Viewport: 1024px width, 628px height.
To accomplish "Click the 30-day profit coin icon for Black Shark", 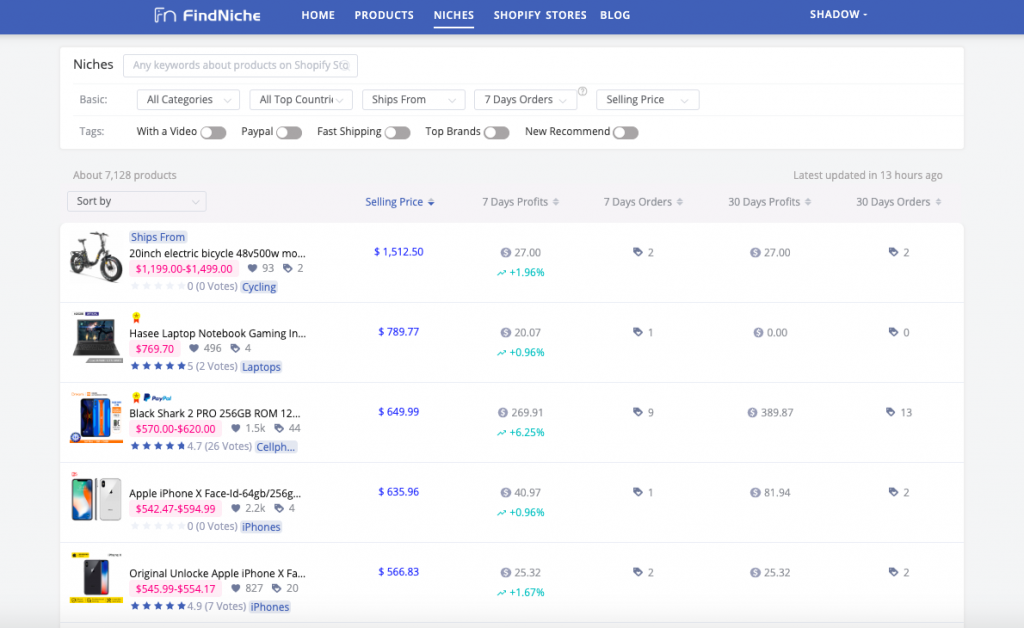I will click(752, 413).
